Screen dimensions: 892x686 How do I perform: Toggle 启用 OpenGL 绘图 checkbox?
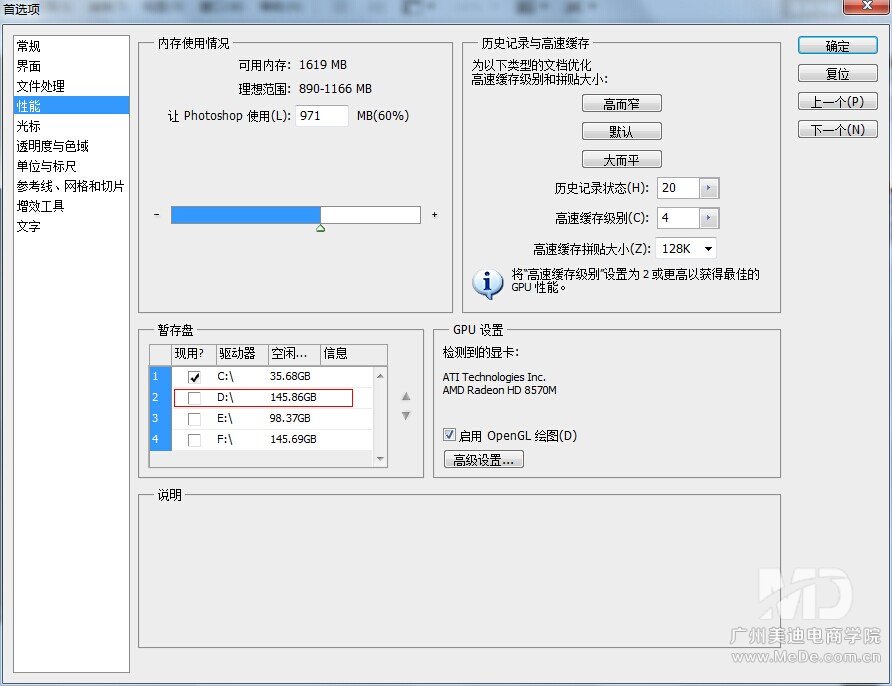tap(449, 435)
